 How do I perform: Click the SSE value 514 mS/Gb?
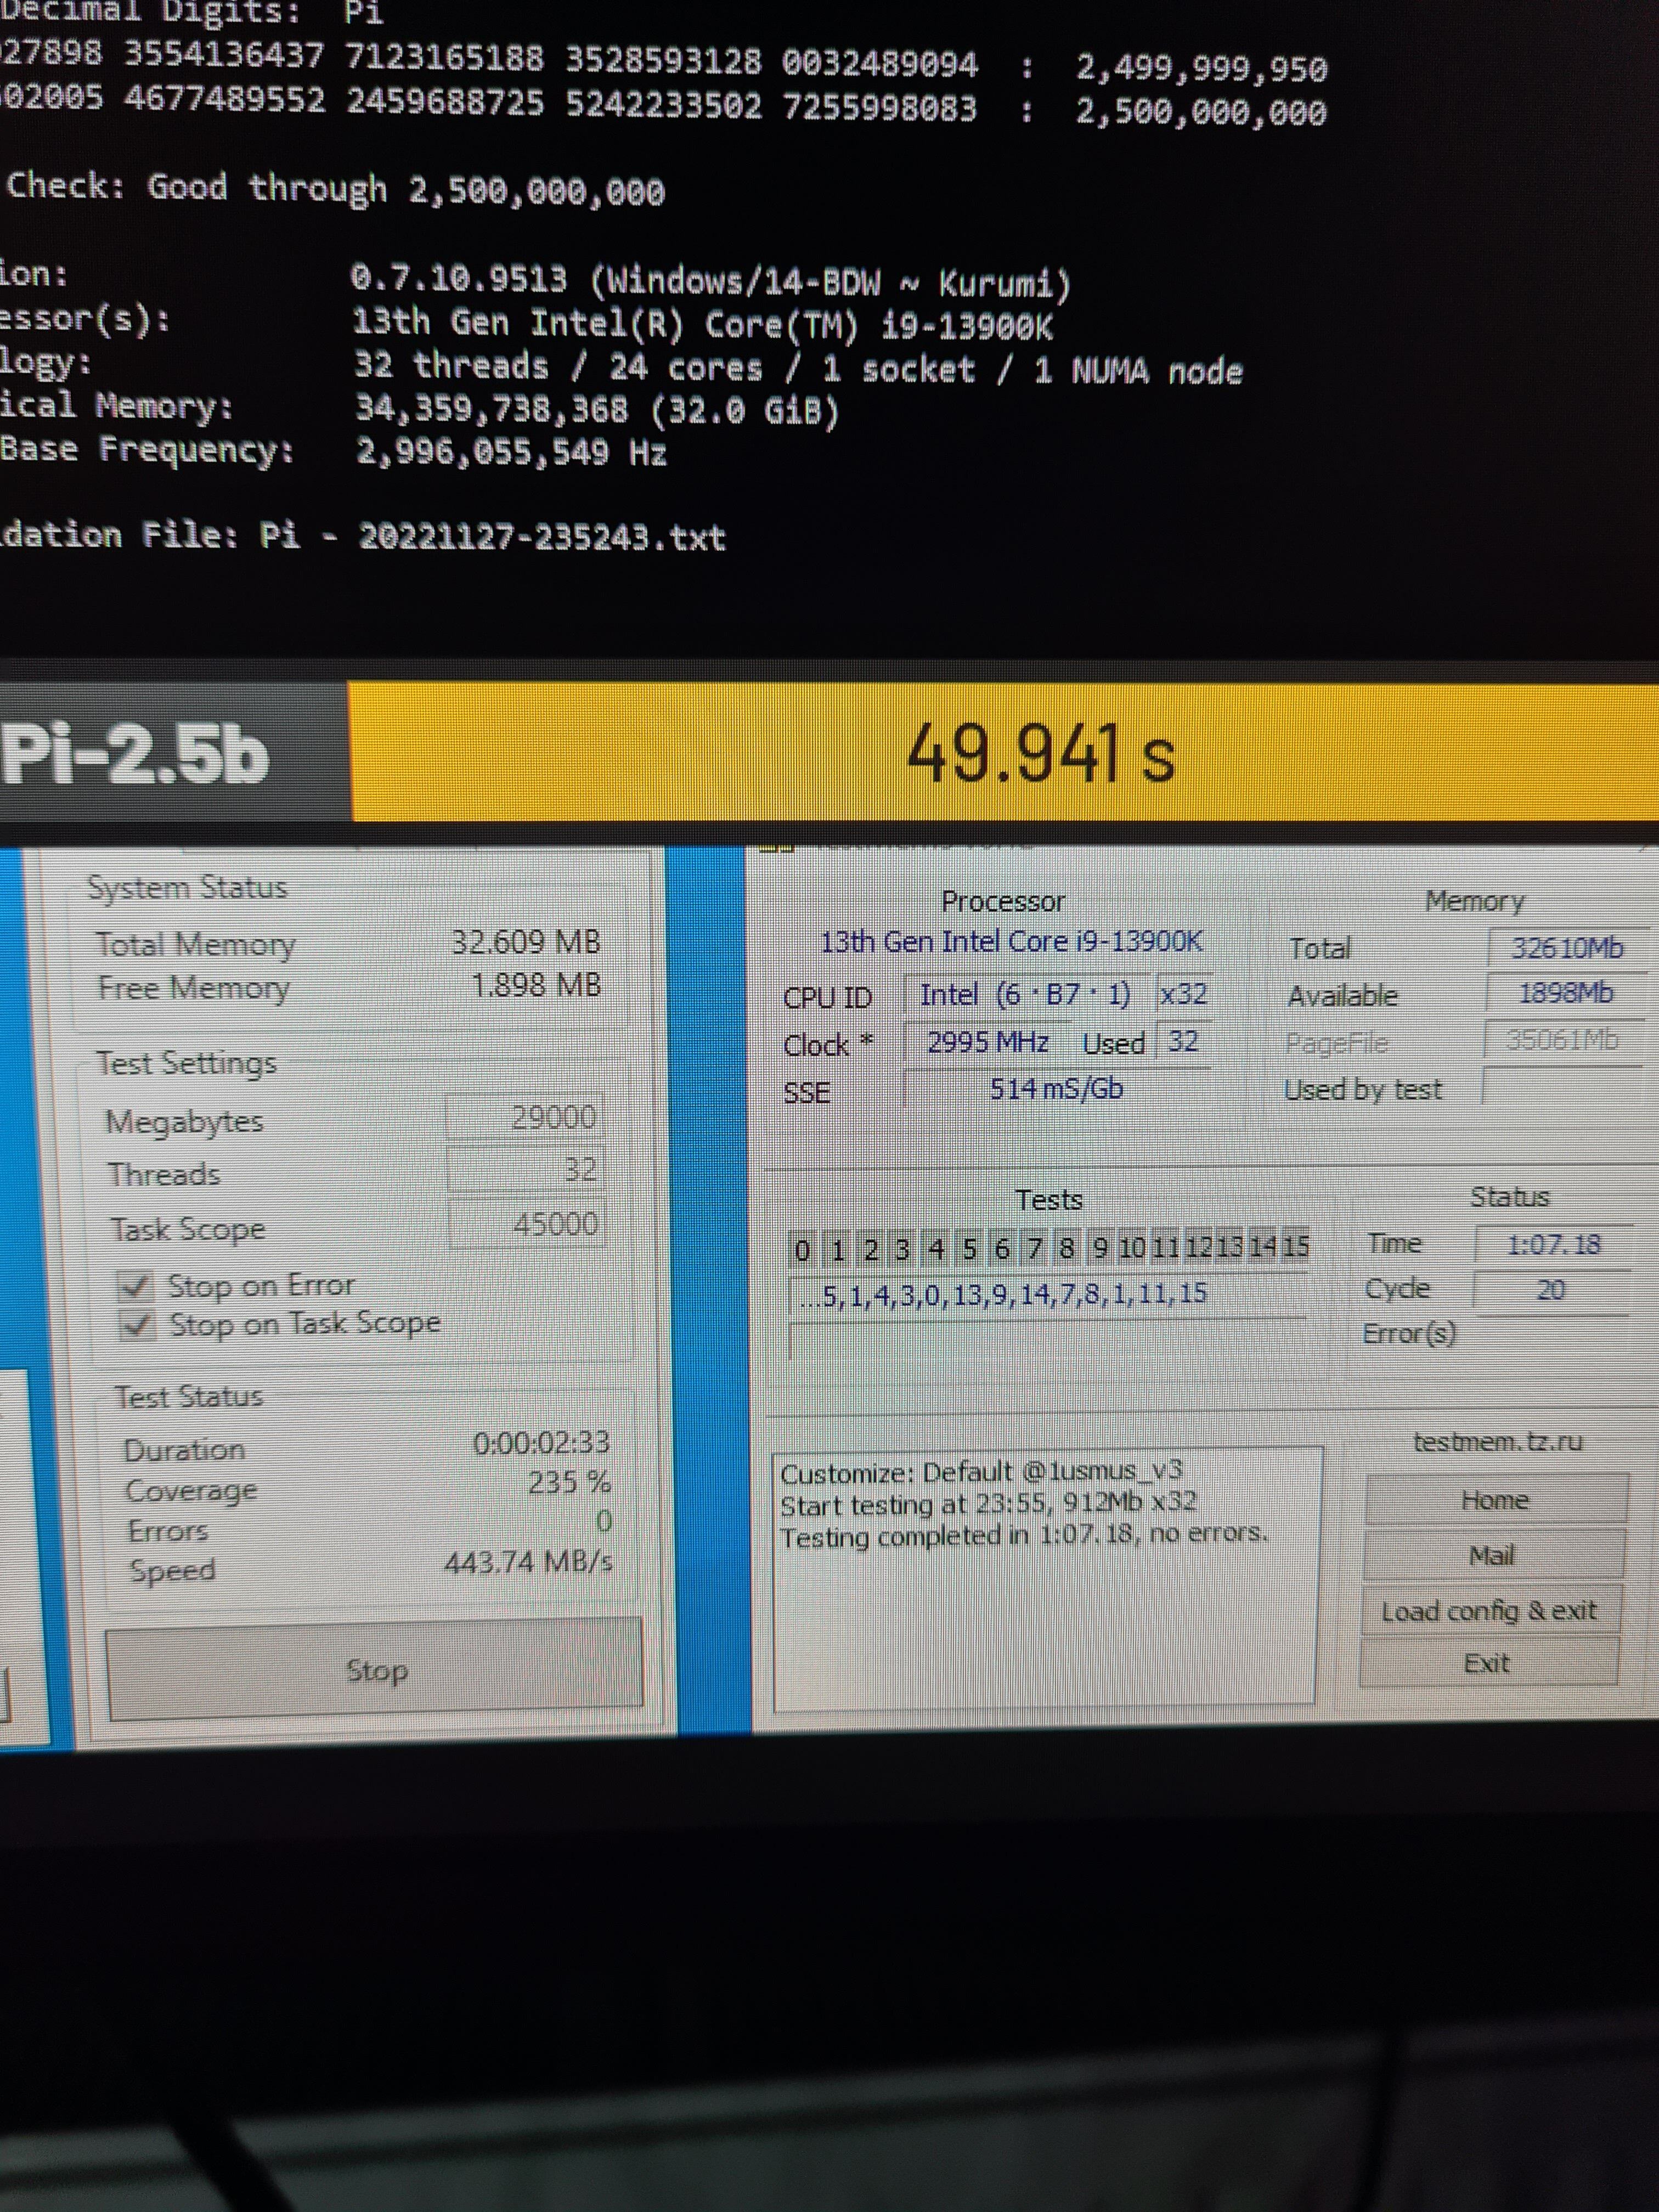pyautogui.click(x=1057, y=1088)
